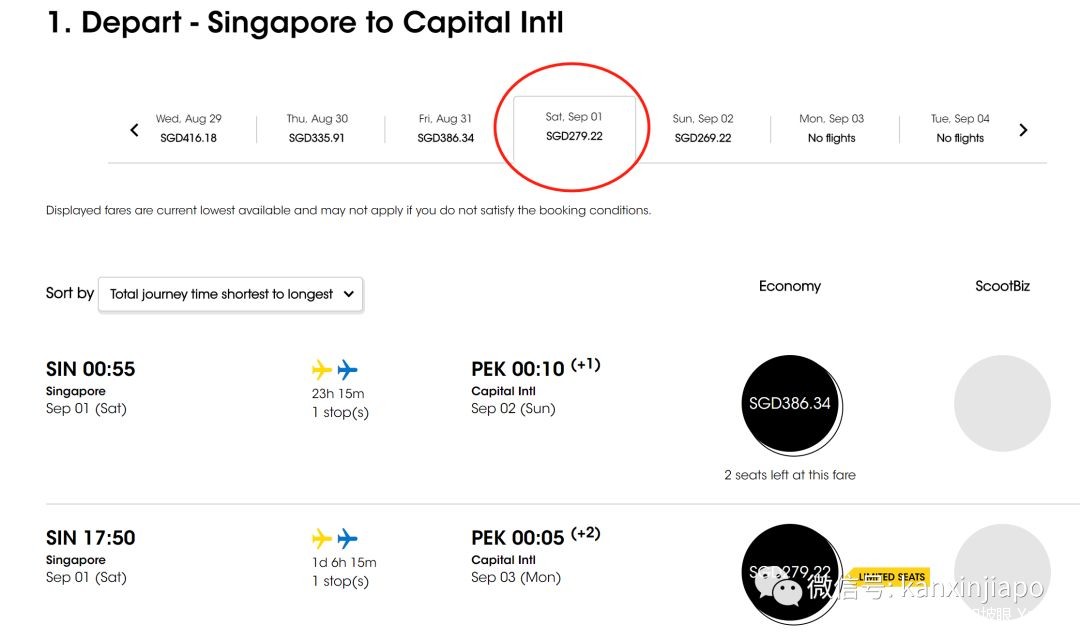Click 1 stop(s) on 23h 15m flight
The image size is (1080, 639).
[x=340, y=412]
